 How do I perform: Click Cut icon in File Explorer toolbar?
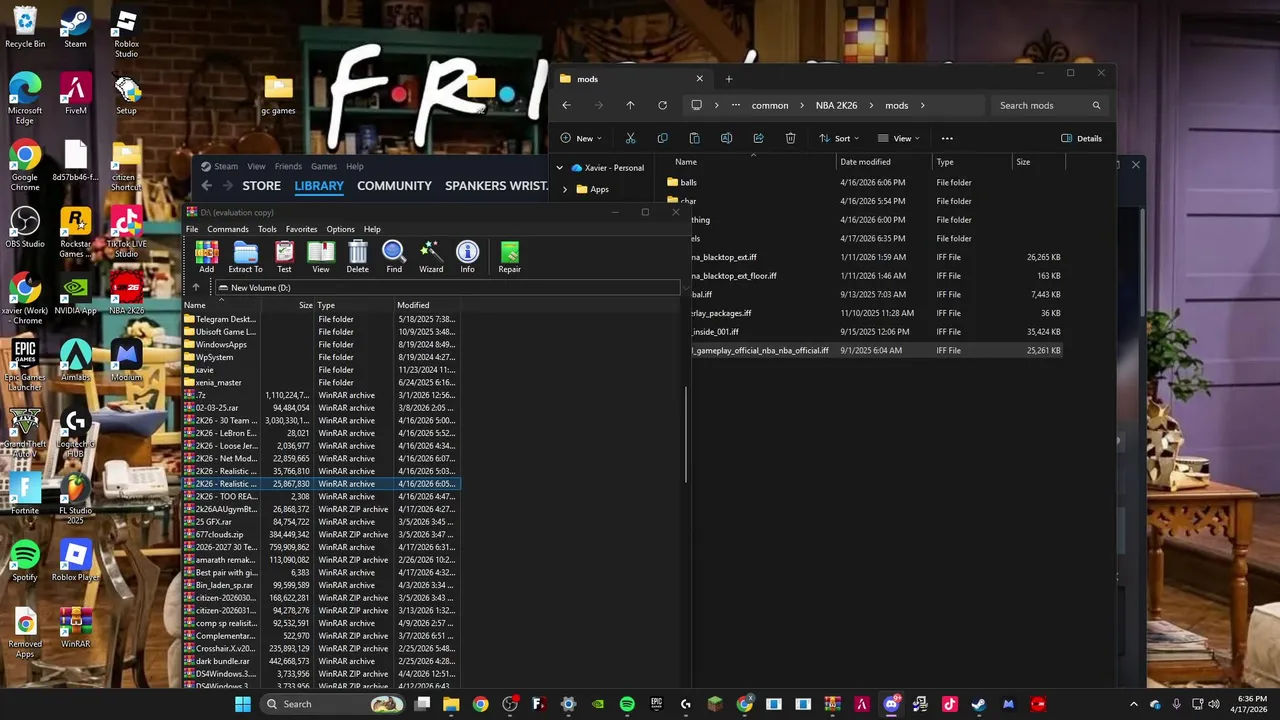coord(630,138)
